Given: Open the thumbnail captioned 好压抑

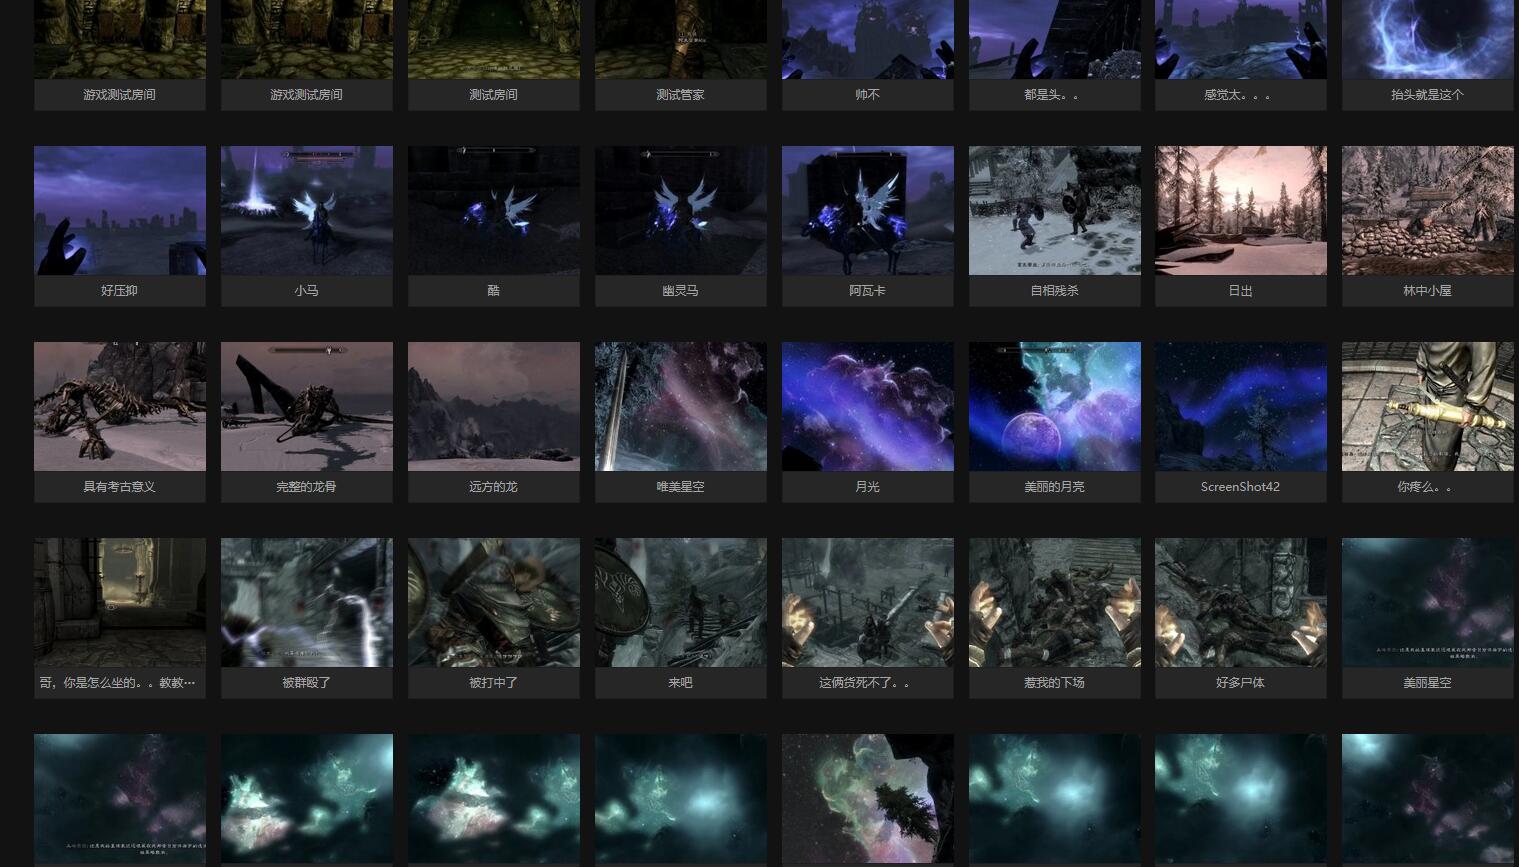Looking at the screenshot, I should [120, 210].
